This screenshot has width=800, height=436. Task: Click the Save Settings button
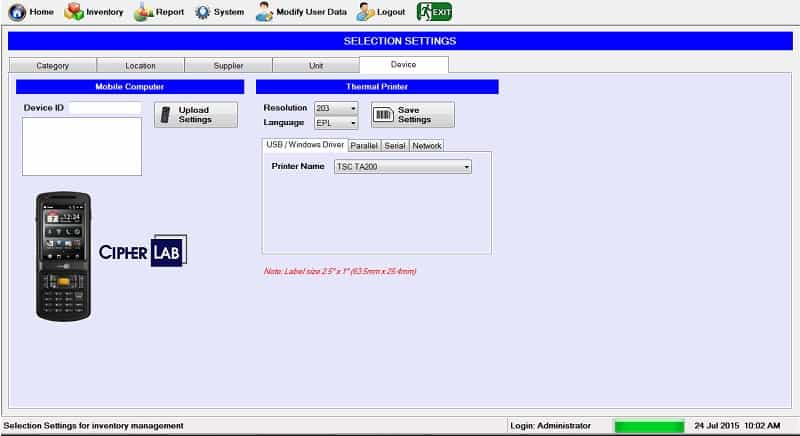[413, 115]
